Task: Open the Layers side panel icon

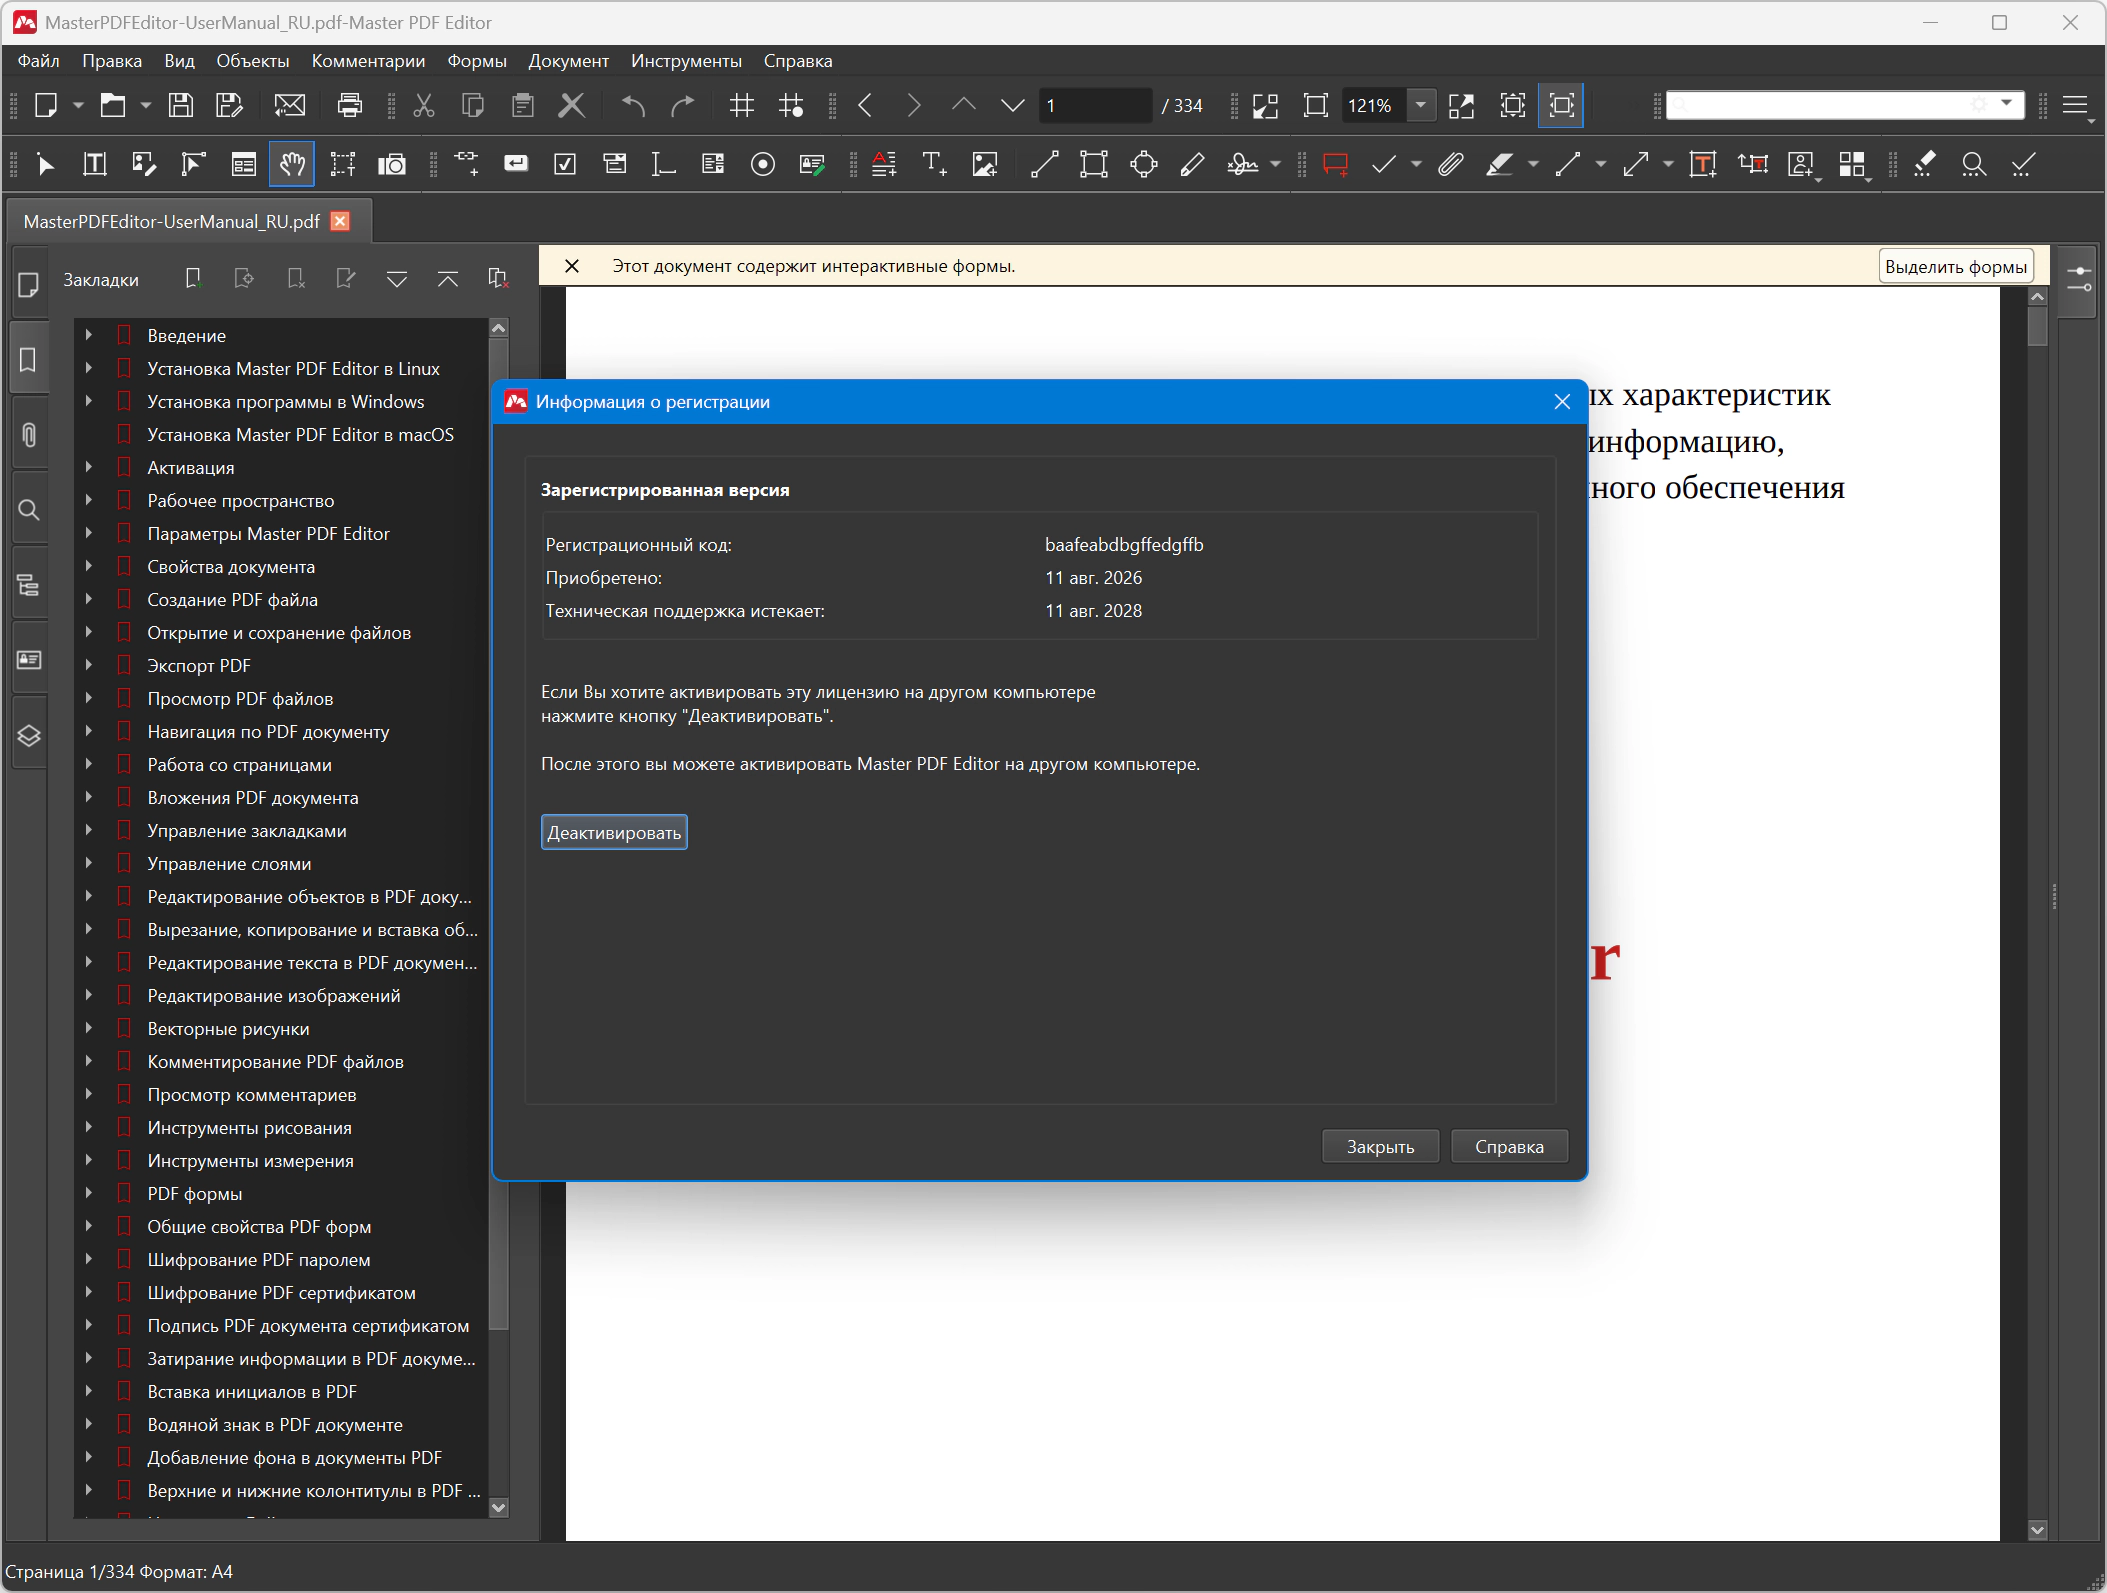Action: point(28,736)
